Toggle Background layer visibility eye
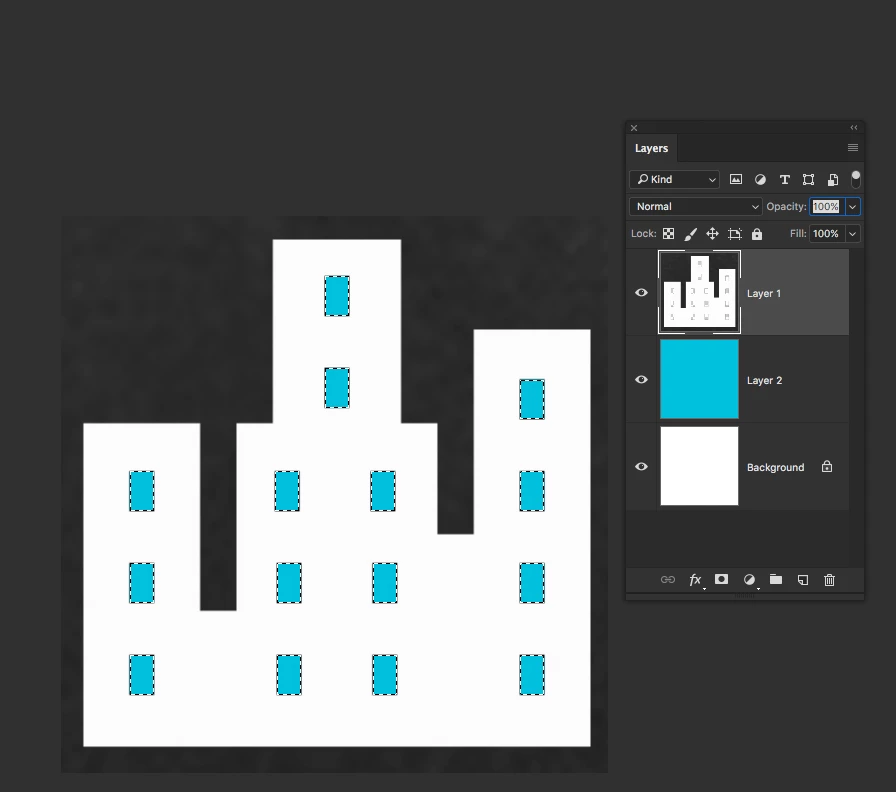 coord(641,466)
